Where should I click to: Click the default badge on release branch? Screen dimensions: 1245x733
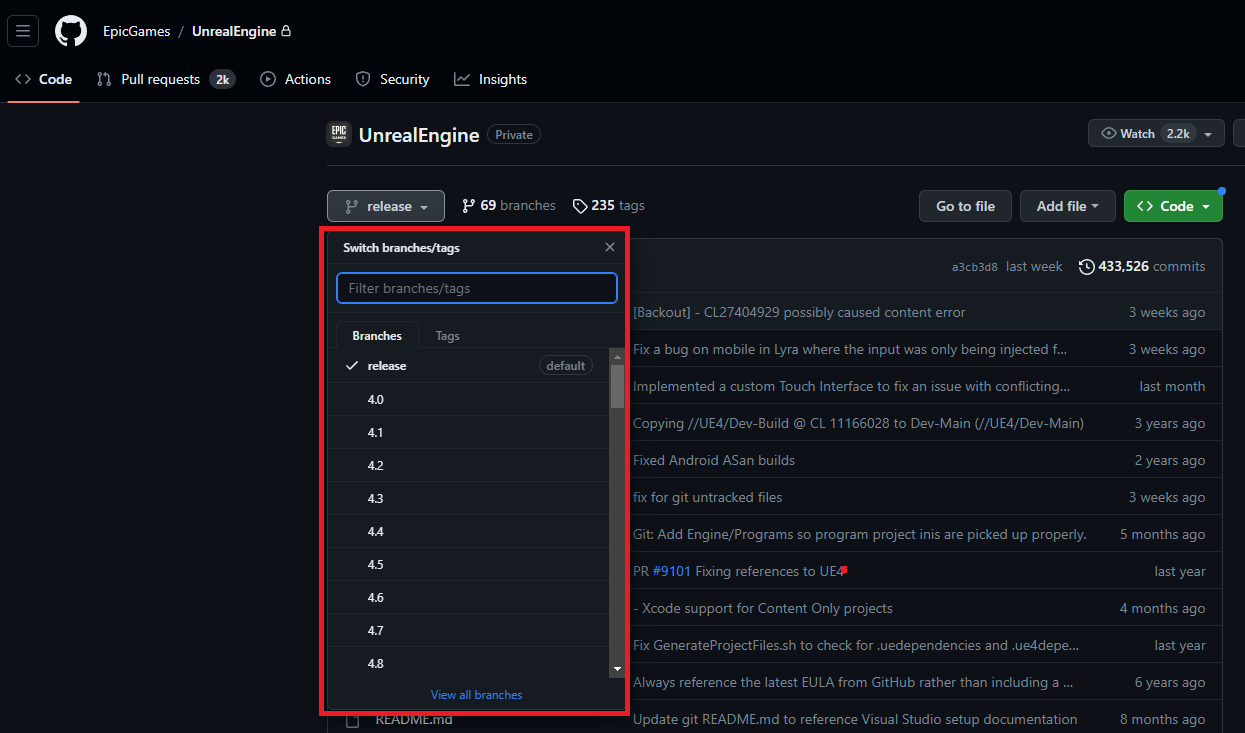pyautogui.click(x=565, y=366)
